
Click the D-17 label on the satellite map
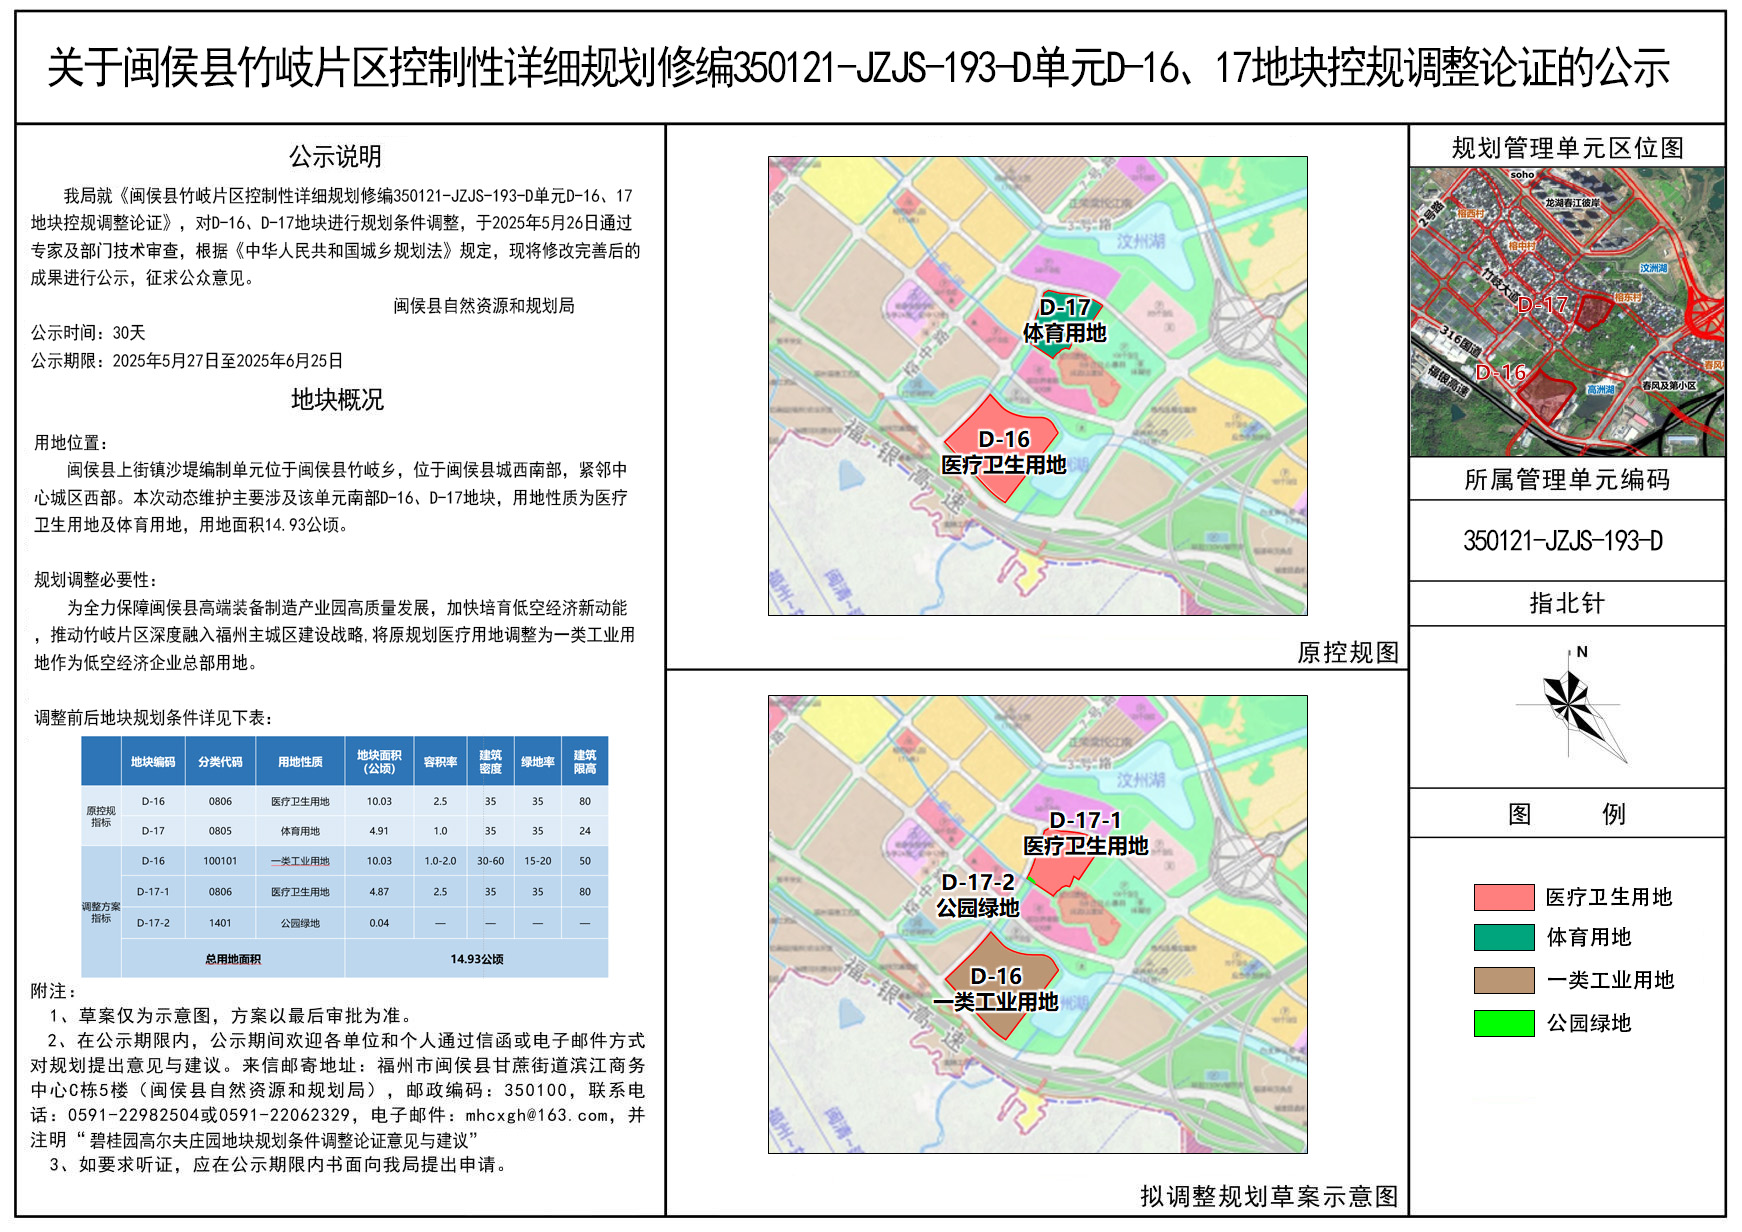[x=1542, y=305]
